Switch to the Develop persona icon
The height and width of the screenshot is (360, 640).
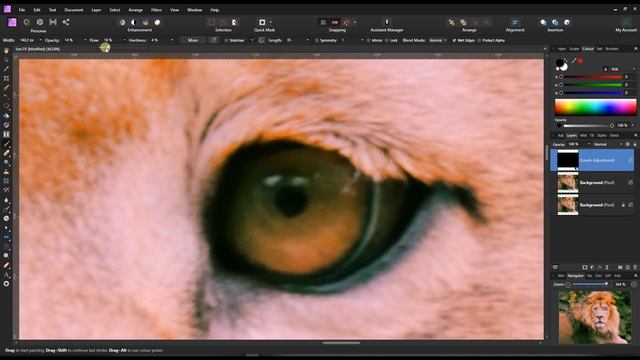coord(40,22)
